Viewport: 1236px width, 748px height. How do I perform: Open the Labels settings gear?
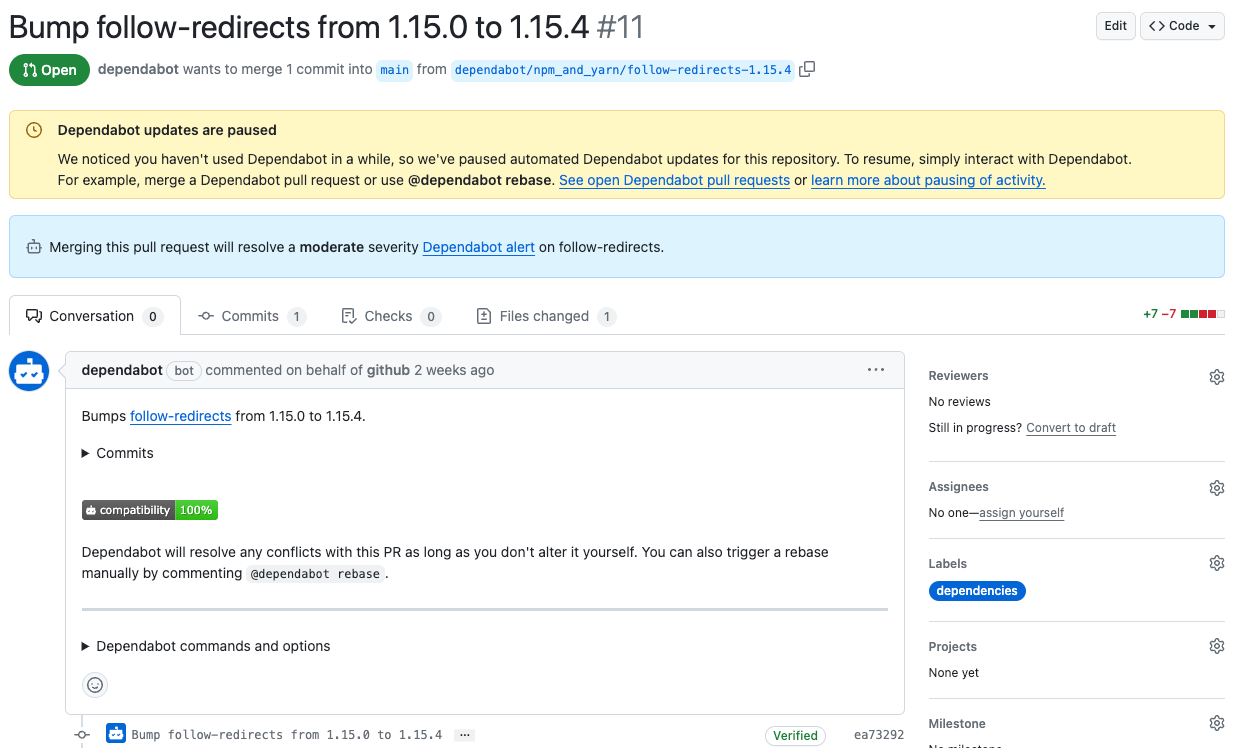pyautogui.click(x=1216, y=562)
